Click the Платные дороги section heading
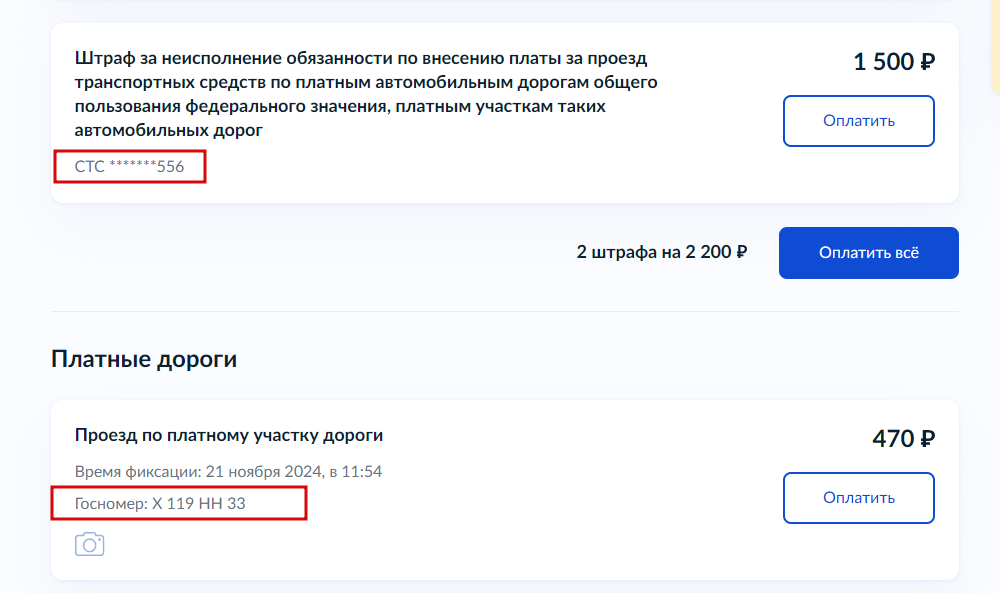1000x593 pixels. coord(144,359)
